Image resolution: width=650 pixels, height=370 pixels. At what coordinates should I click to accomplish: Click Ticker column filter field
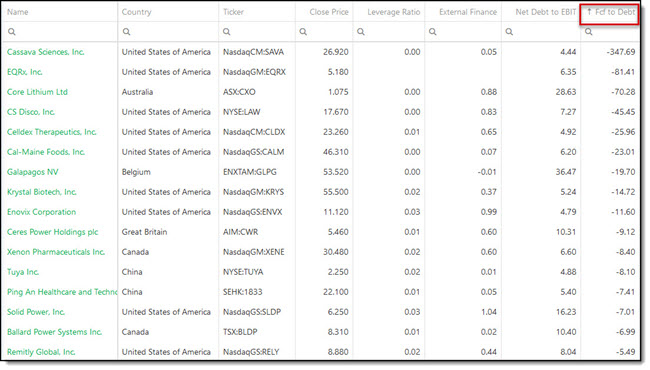click(257, 32)
